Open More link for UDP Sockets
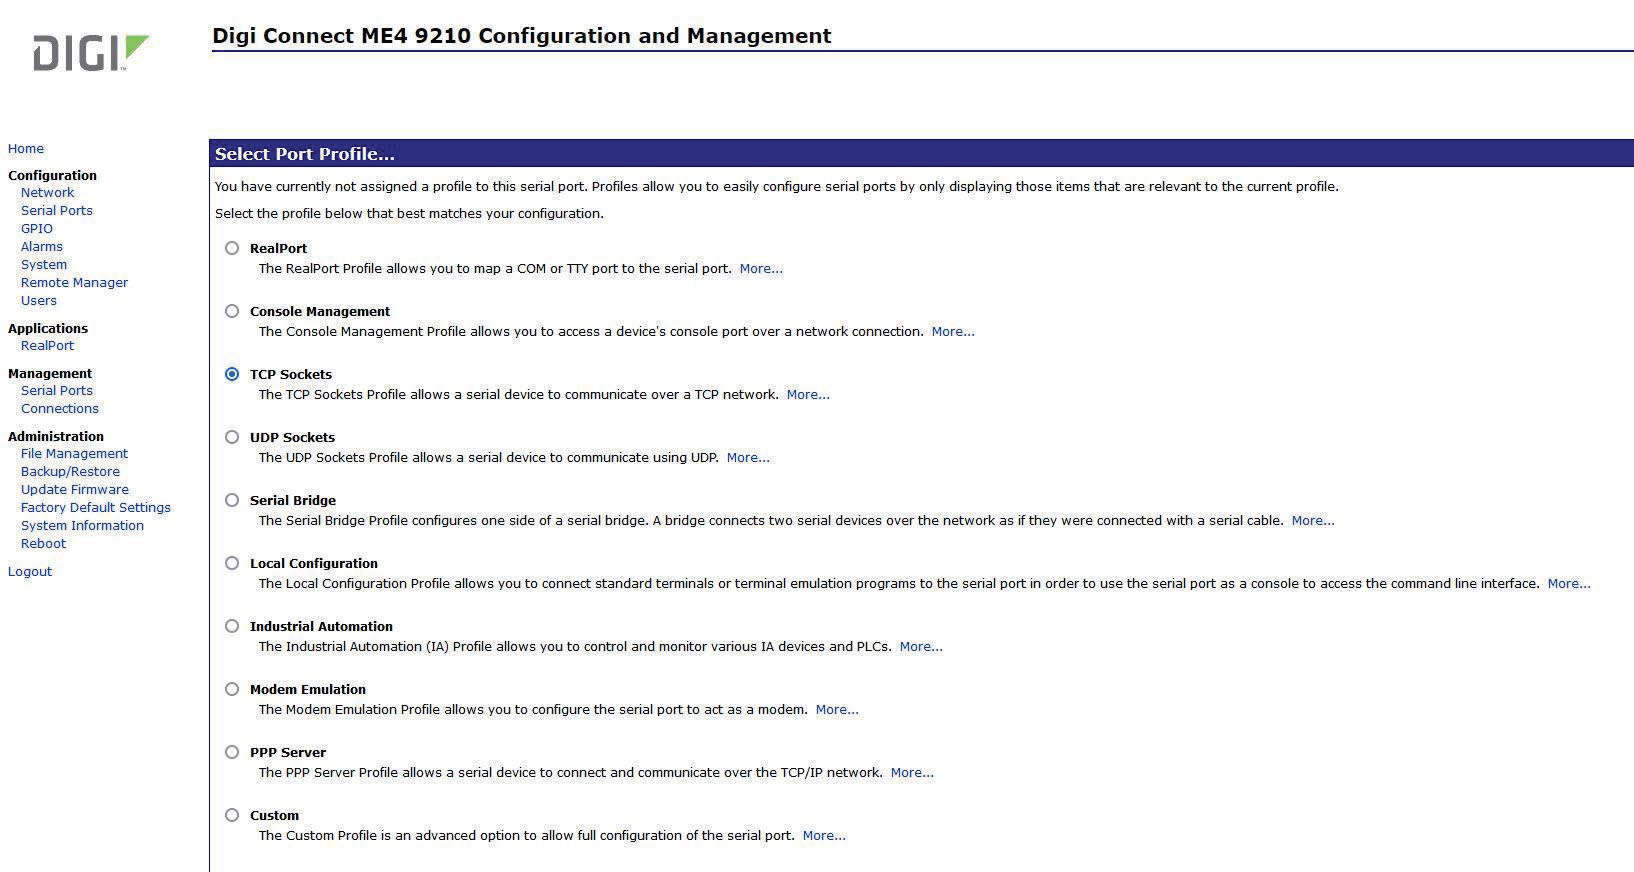 click(748, 458)
